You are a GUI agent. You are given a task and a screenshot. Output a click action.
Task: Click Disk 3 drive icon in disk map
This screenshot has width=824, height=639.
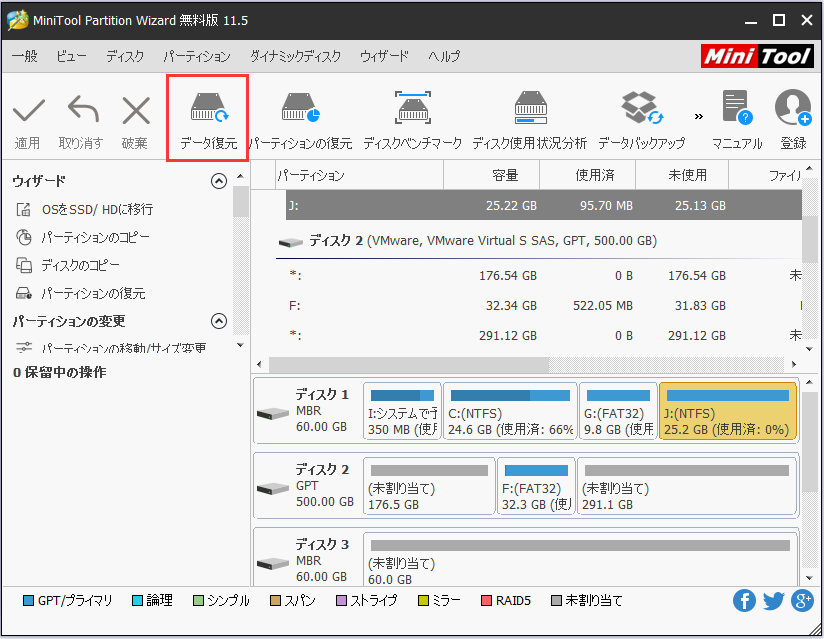click(x=273, y=564)
